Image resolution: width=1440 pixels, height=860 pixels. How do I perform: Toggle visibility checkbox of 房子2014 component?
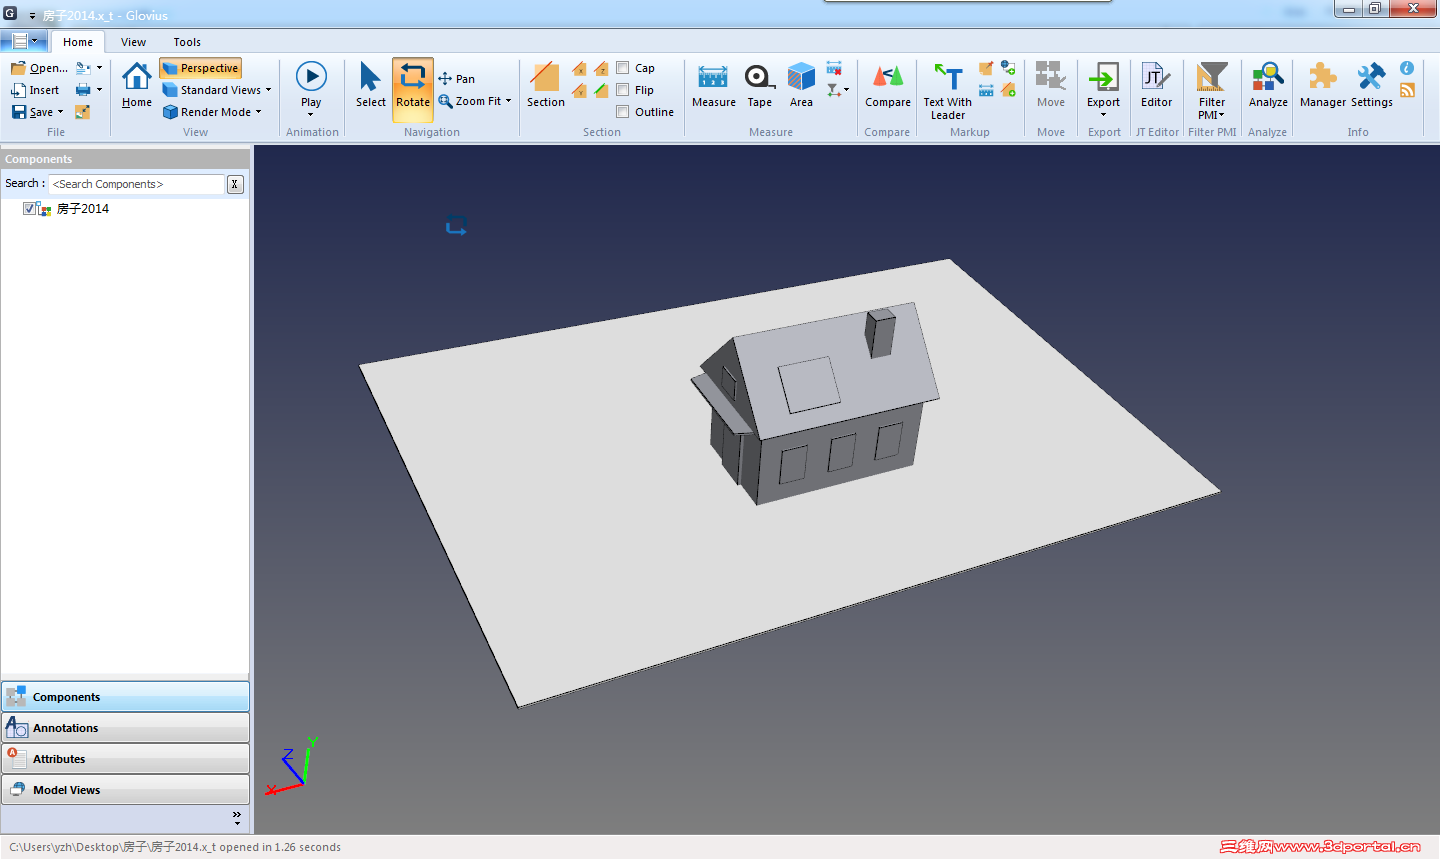click(29, 208)
